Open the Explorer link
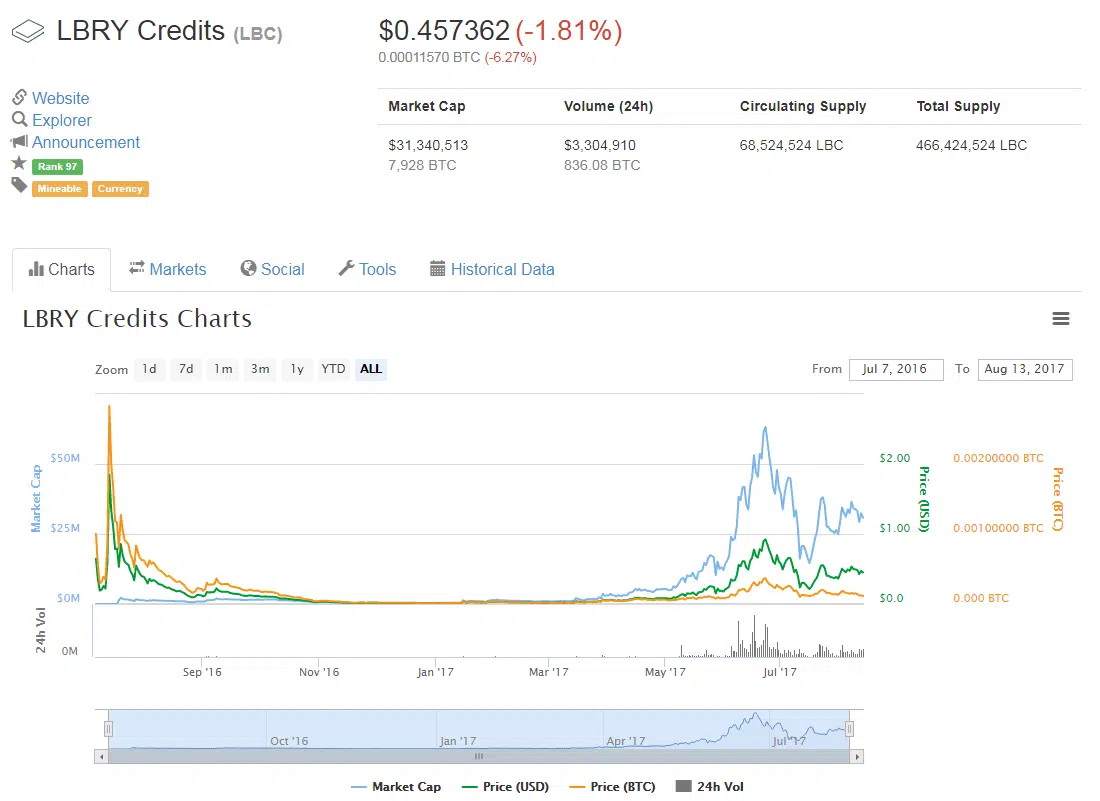This screenshot has height=801, width=1100. pos(62,121)
